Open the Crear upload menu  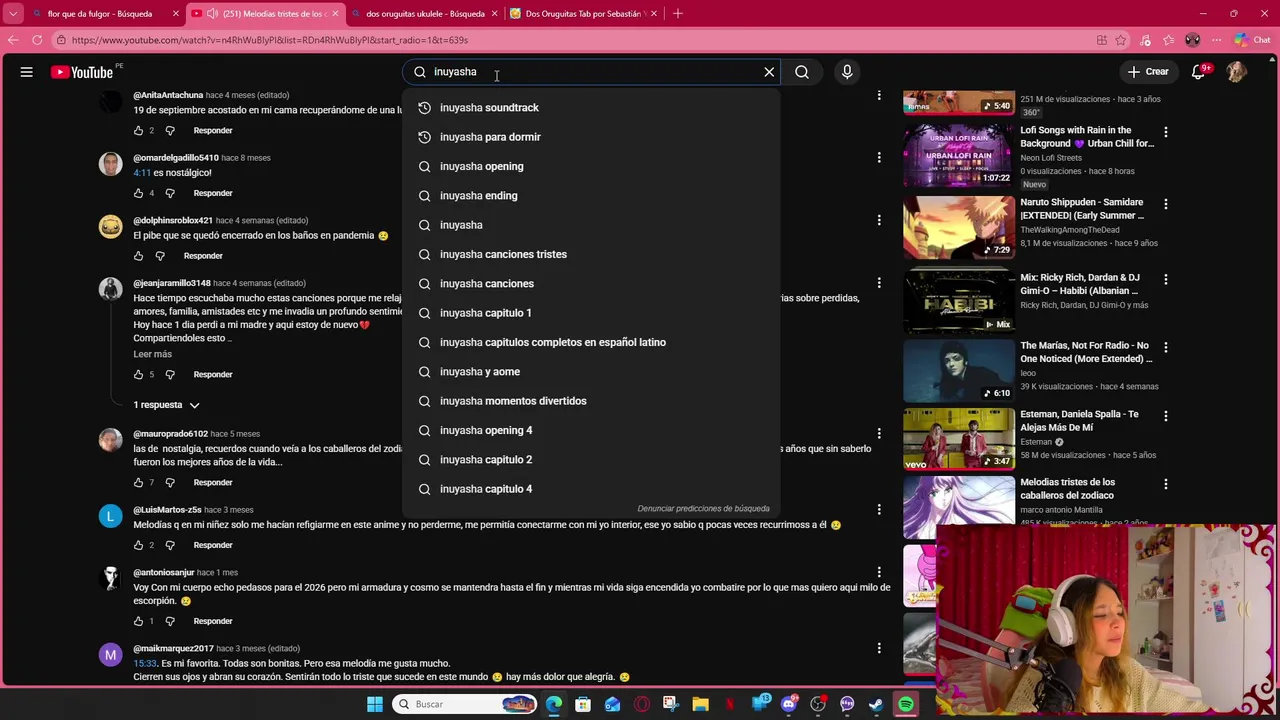(x=1148, y=72)
